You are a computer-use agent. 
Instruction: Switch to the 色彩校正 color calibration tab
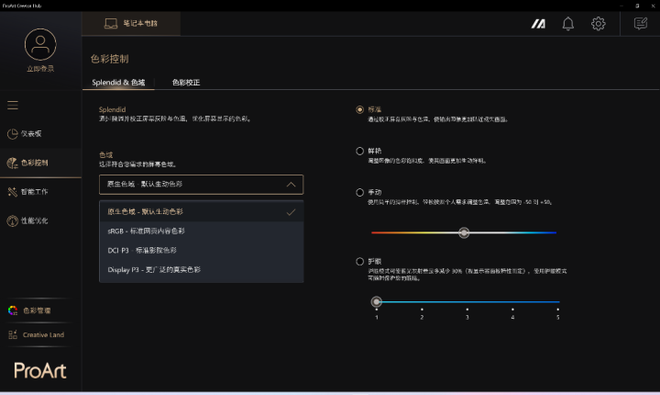186,82
